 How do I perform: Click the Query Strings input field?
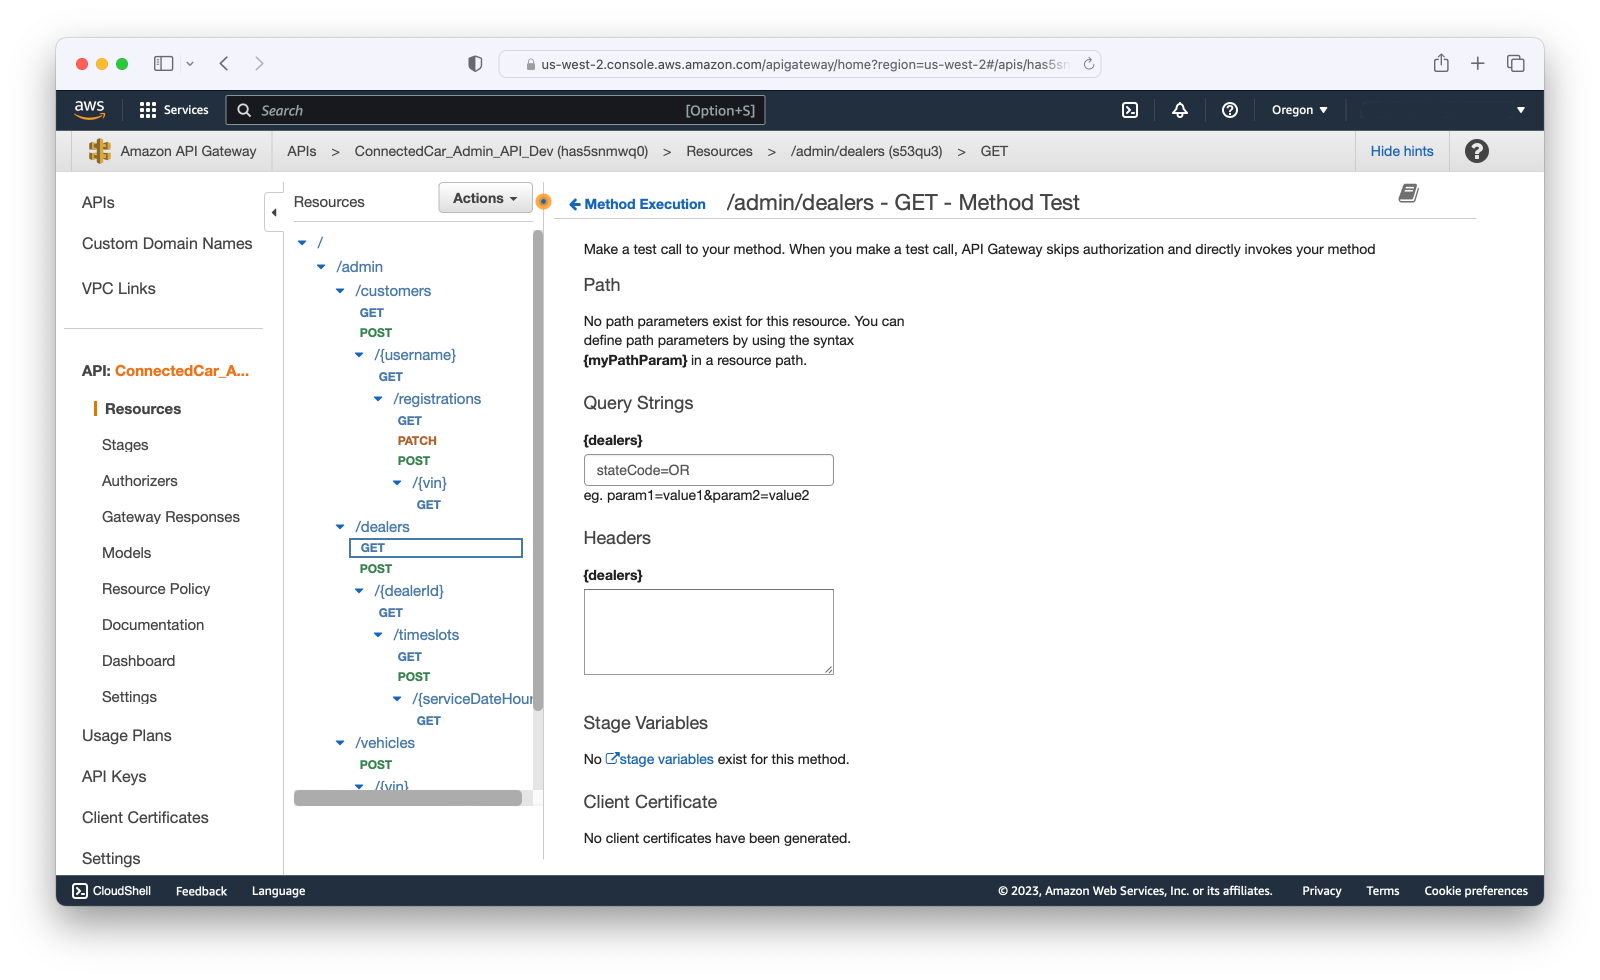pos(708,470)
